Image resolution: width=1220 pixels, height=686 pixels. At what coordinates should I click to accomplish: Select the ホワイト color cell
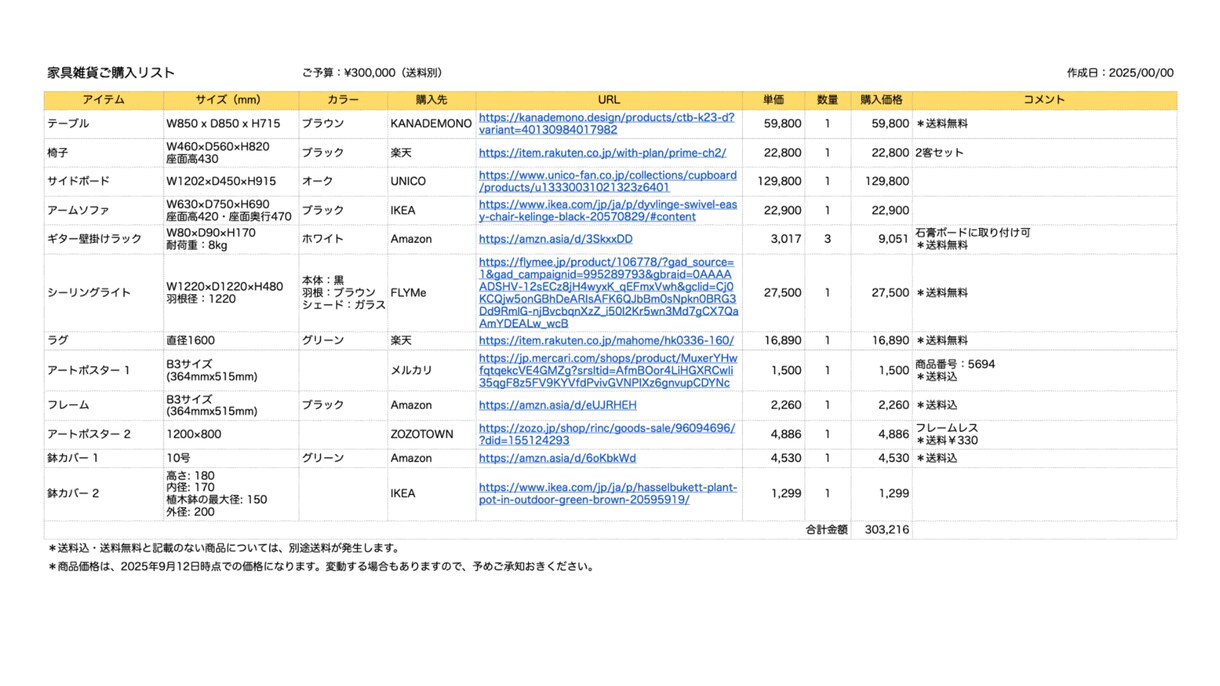(343, 239)
